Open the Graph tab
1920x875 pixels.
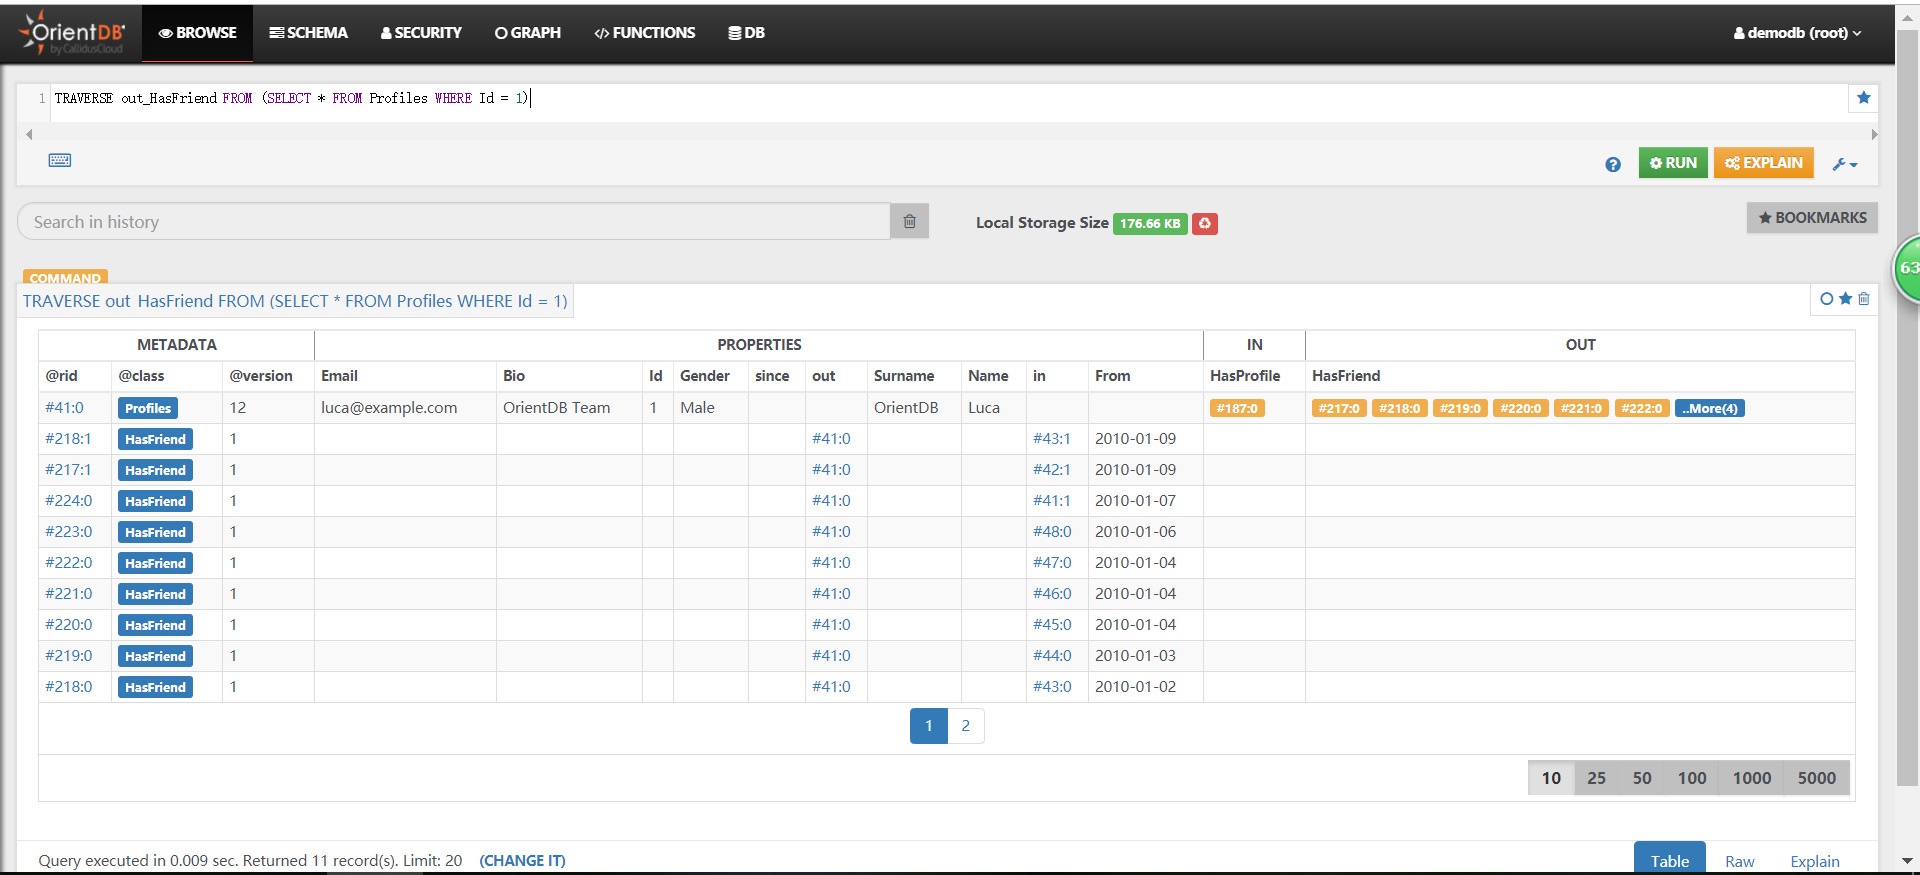pyautogui.click(x=527, y=33)
